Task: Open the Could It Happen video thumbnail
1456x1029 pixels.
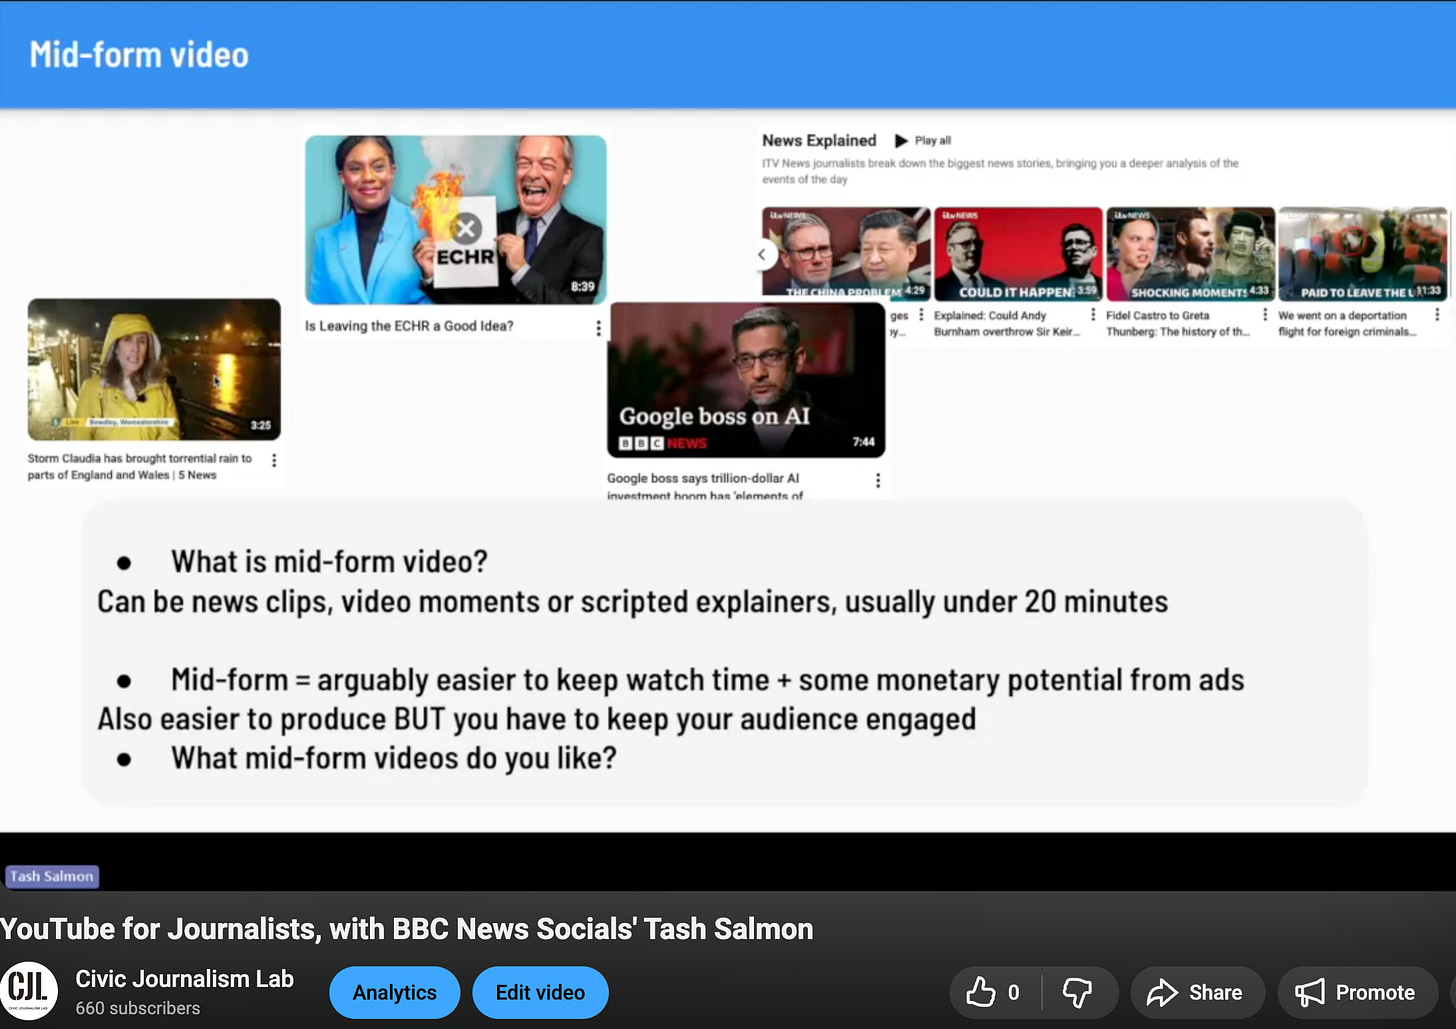Action: pos(1018,253)
